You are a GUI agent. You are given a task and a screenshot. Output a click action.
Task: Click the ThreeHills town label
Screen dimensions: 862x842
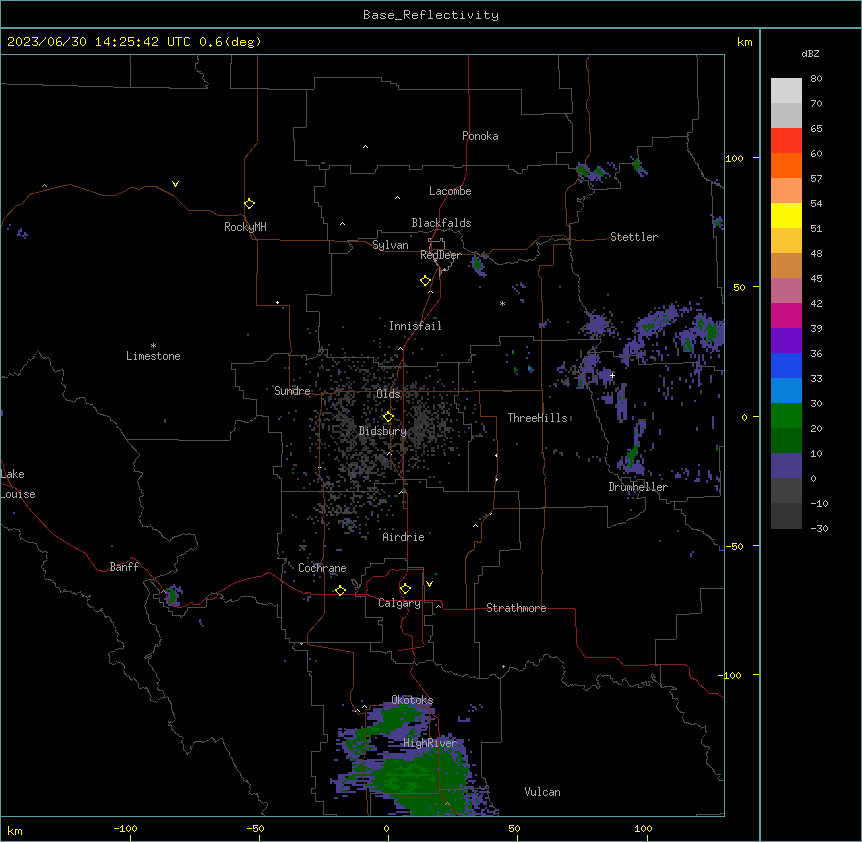pos(537,418)
